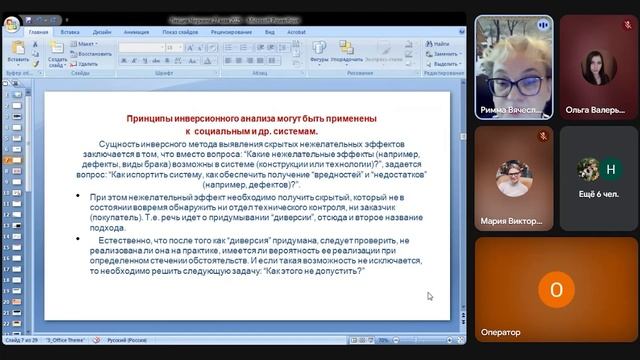The image size is (640, 360).
Task: Switch to the Дизайн (Design) tab
Action: tap(102, 32)
